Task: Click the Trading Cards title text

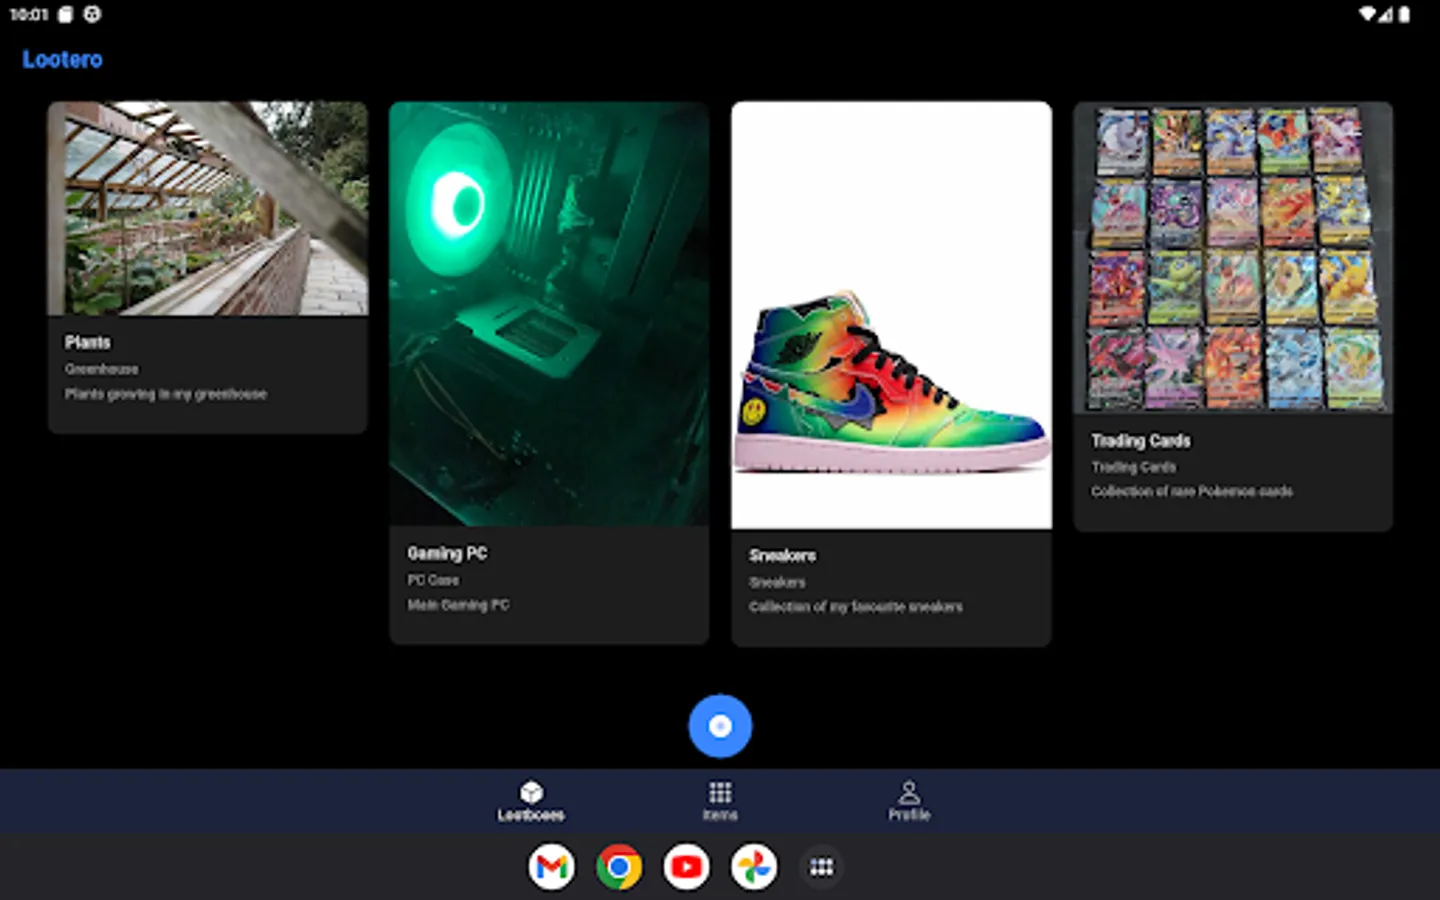Action: tap(1140, 441)
